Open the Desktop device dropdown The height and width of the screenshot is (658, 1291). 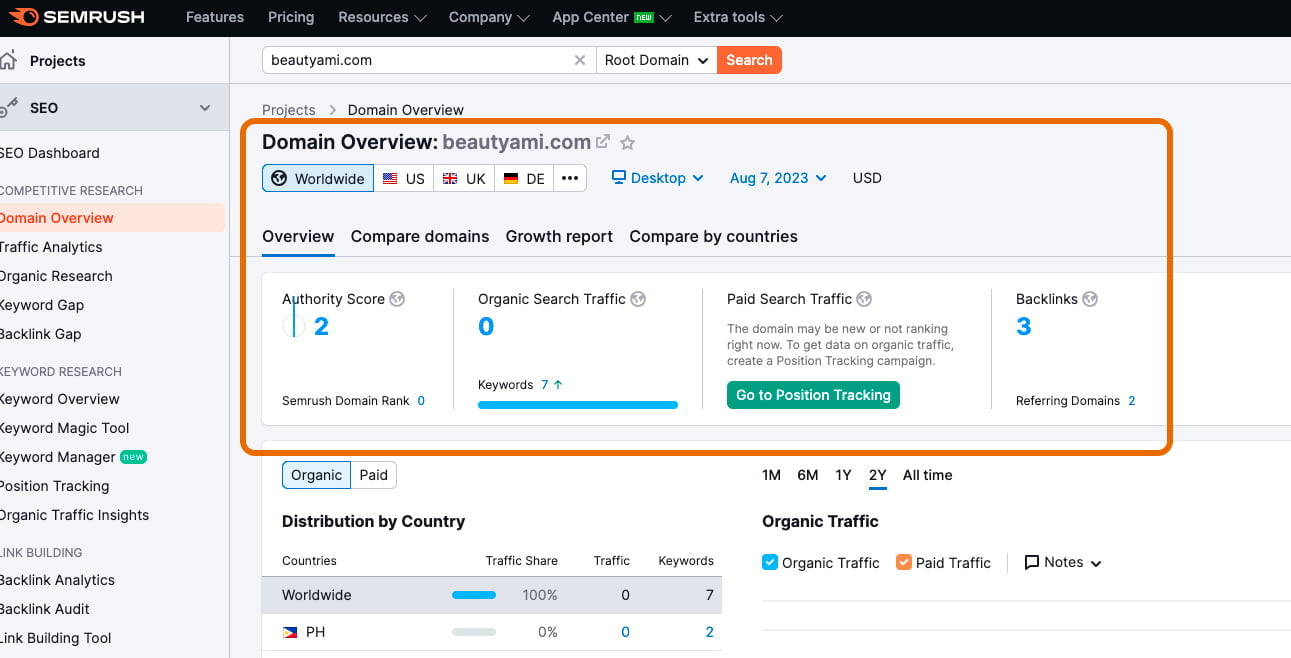[657, 178]
